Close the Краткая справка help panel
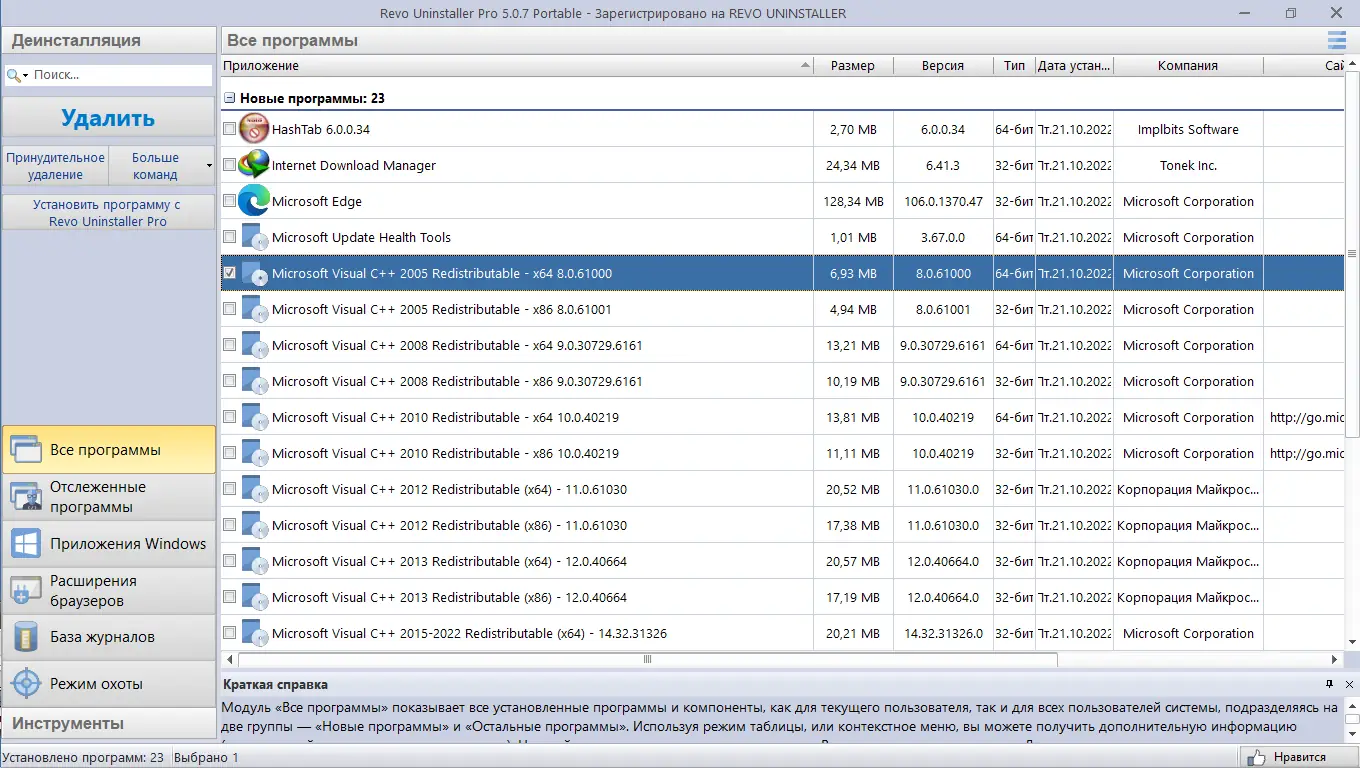 1349,684
